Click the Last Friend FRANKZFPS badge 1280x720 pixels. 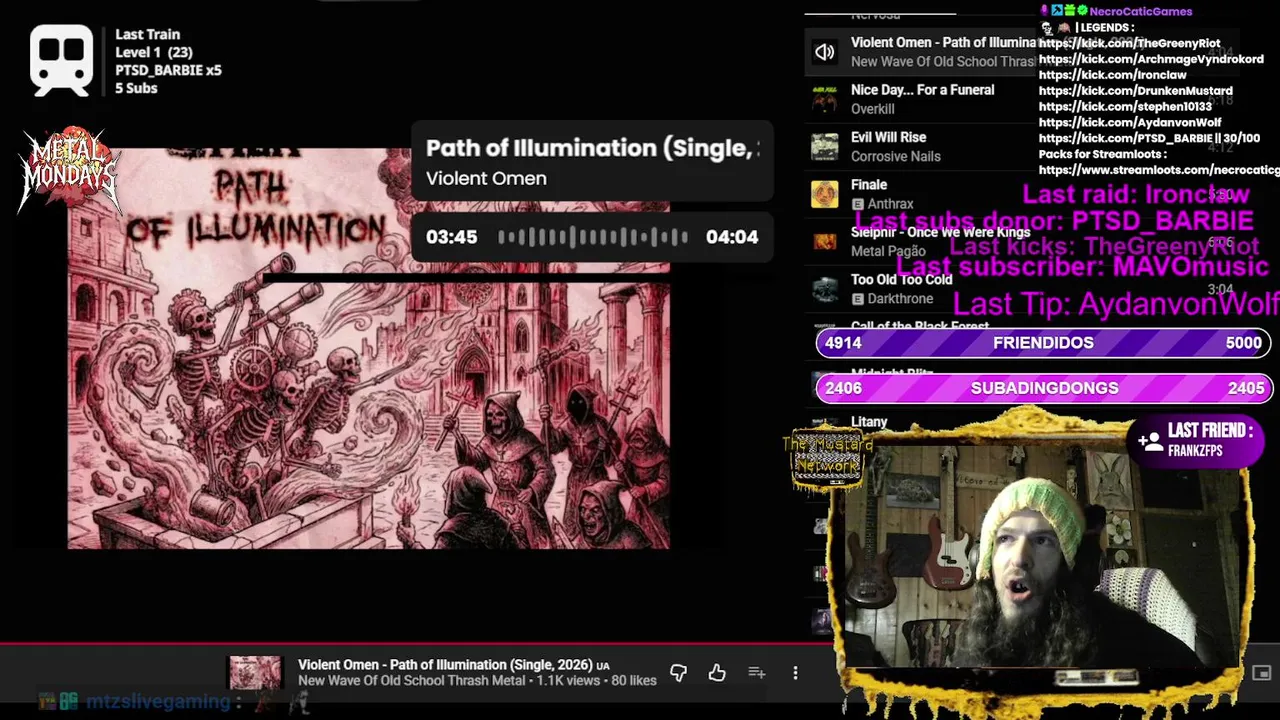coord(1198,440)
